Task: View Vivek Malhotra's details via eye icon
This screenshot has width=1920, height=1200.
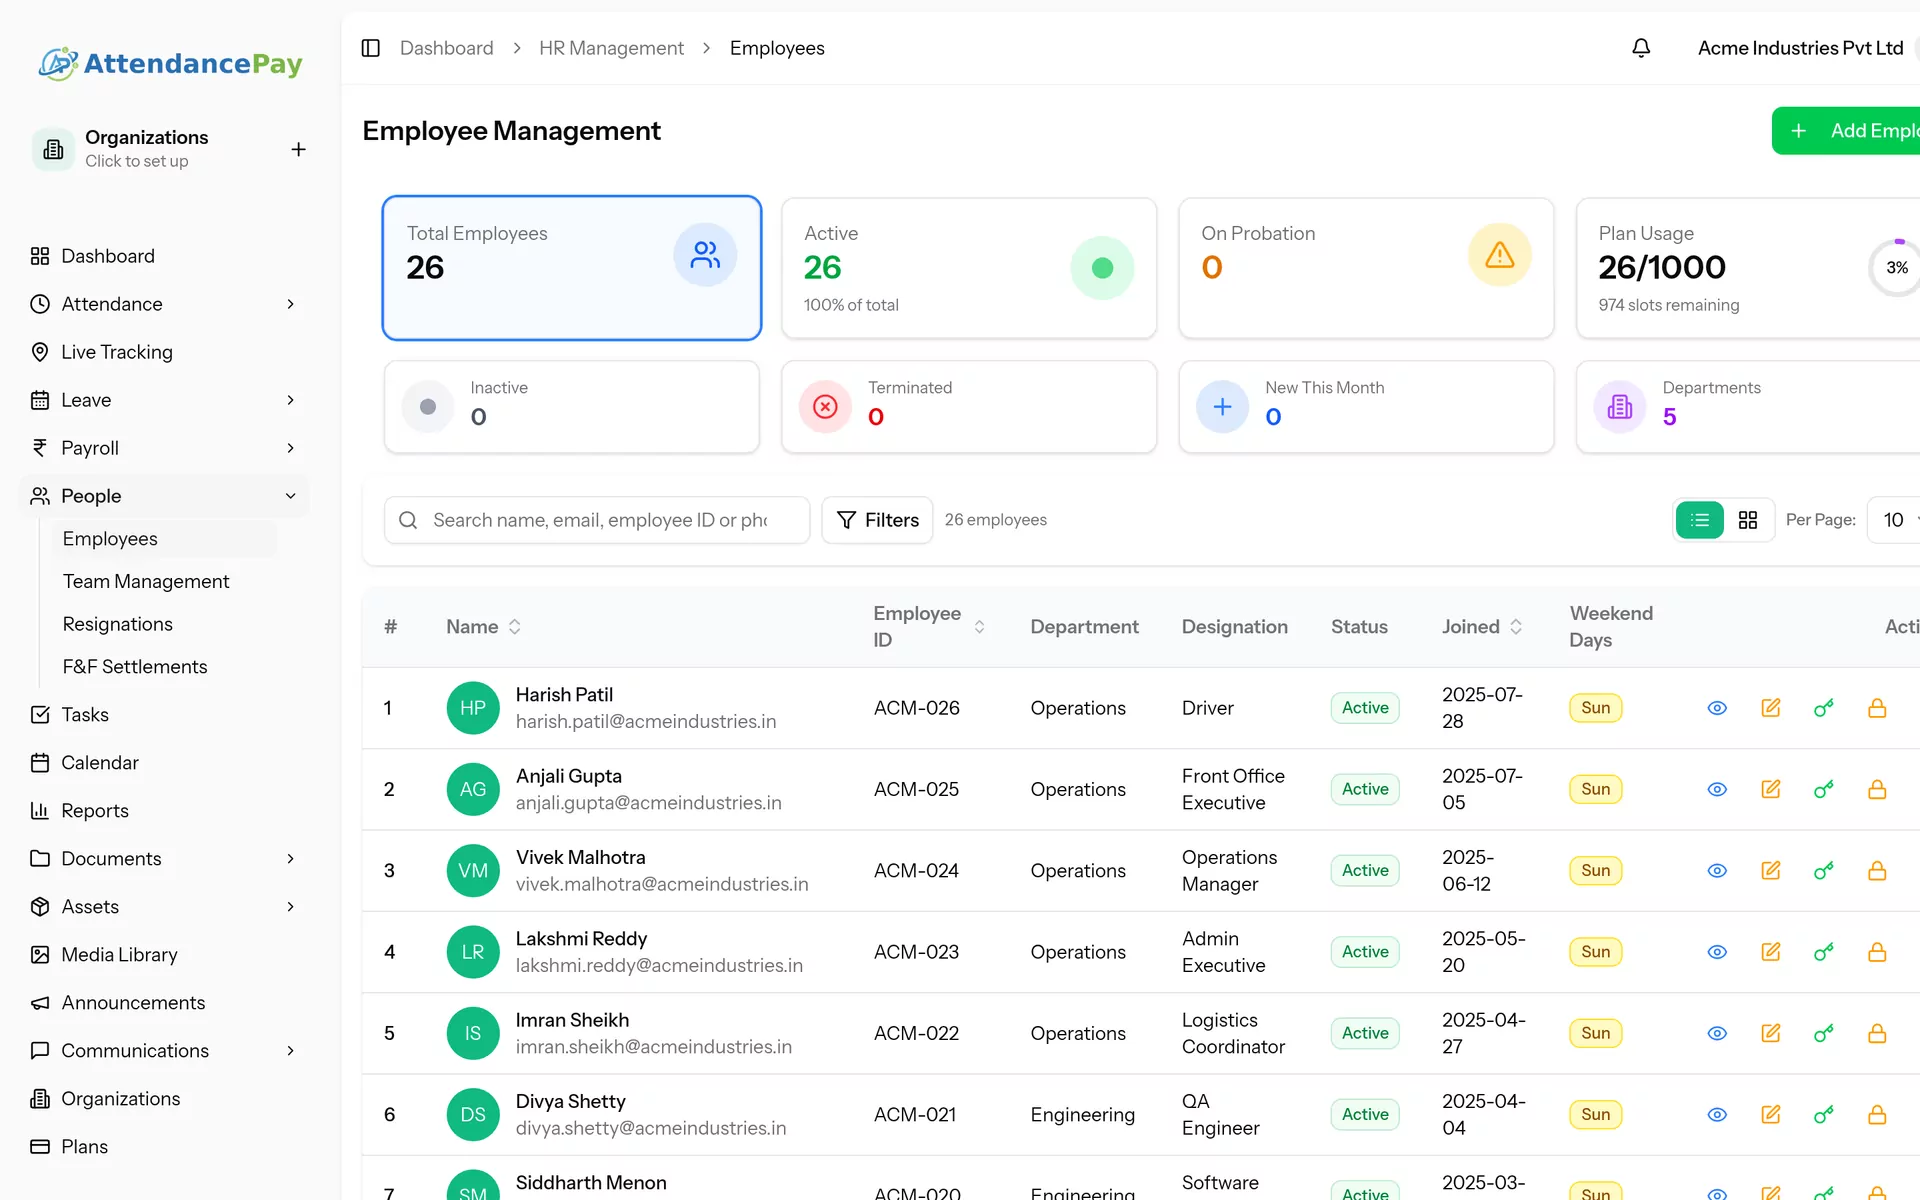Action: coord(1717,870)
